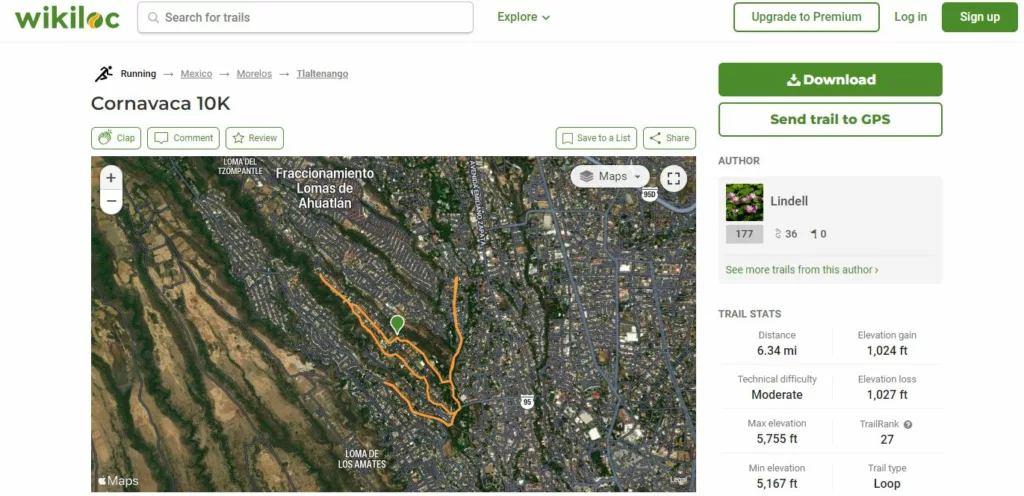
Task: Clap for this trail
Action: click(x=116, y=138)
